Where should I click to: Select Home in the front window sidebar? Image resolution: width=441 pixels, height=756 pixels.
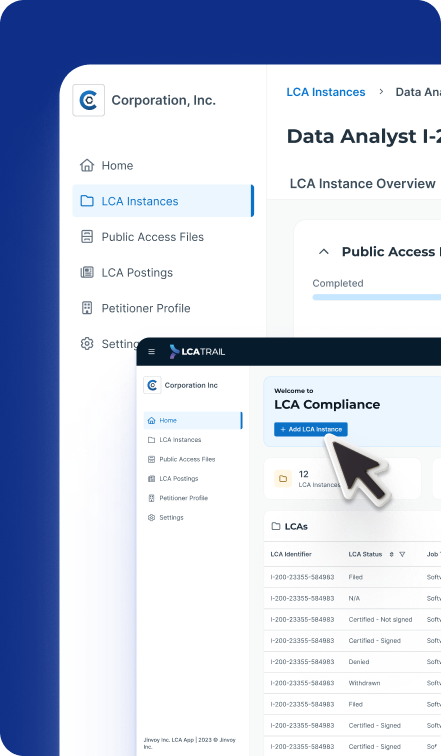pyautogui.click(x=193, y=420)
